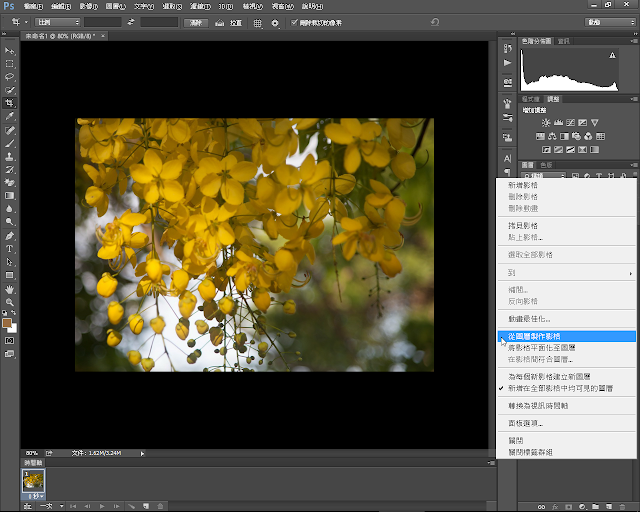
Task: Open the crop ratio 比例 dropdown
Action: [x=57, y=22]
